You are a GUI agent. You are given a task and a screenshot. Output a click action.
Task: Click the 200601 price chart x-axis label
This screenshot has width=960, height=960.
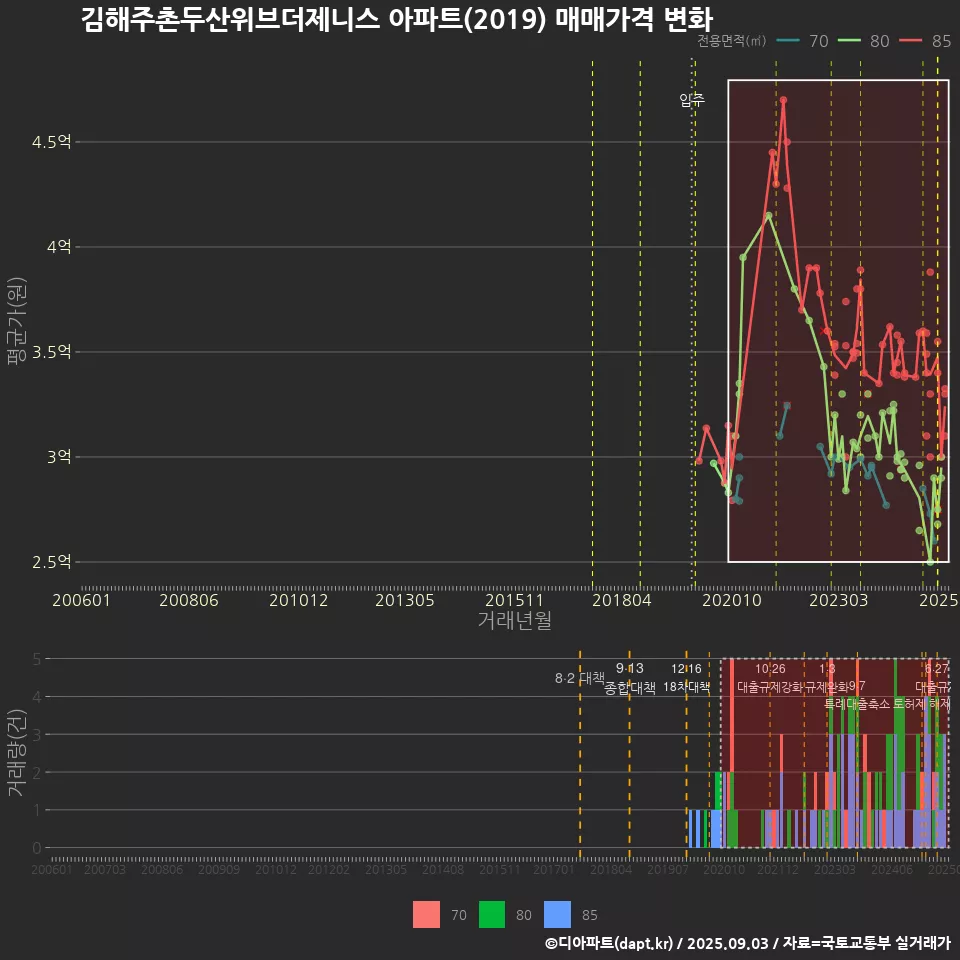pos(81,600)
